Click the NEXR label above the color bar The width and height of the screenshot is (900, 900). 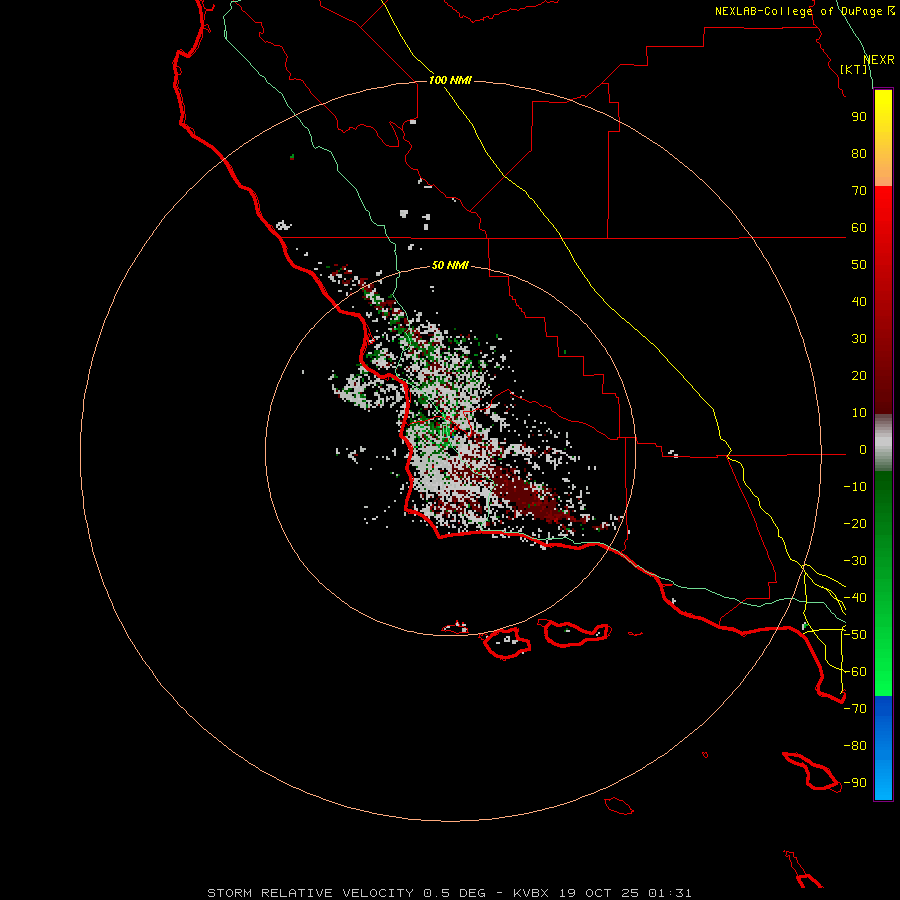879,60
